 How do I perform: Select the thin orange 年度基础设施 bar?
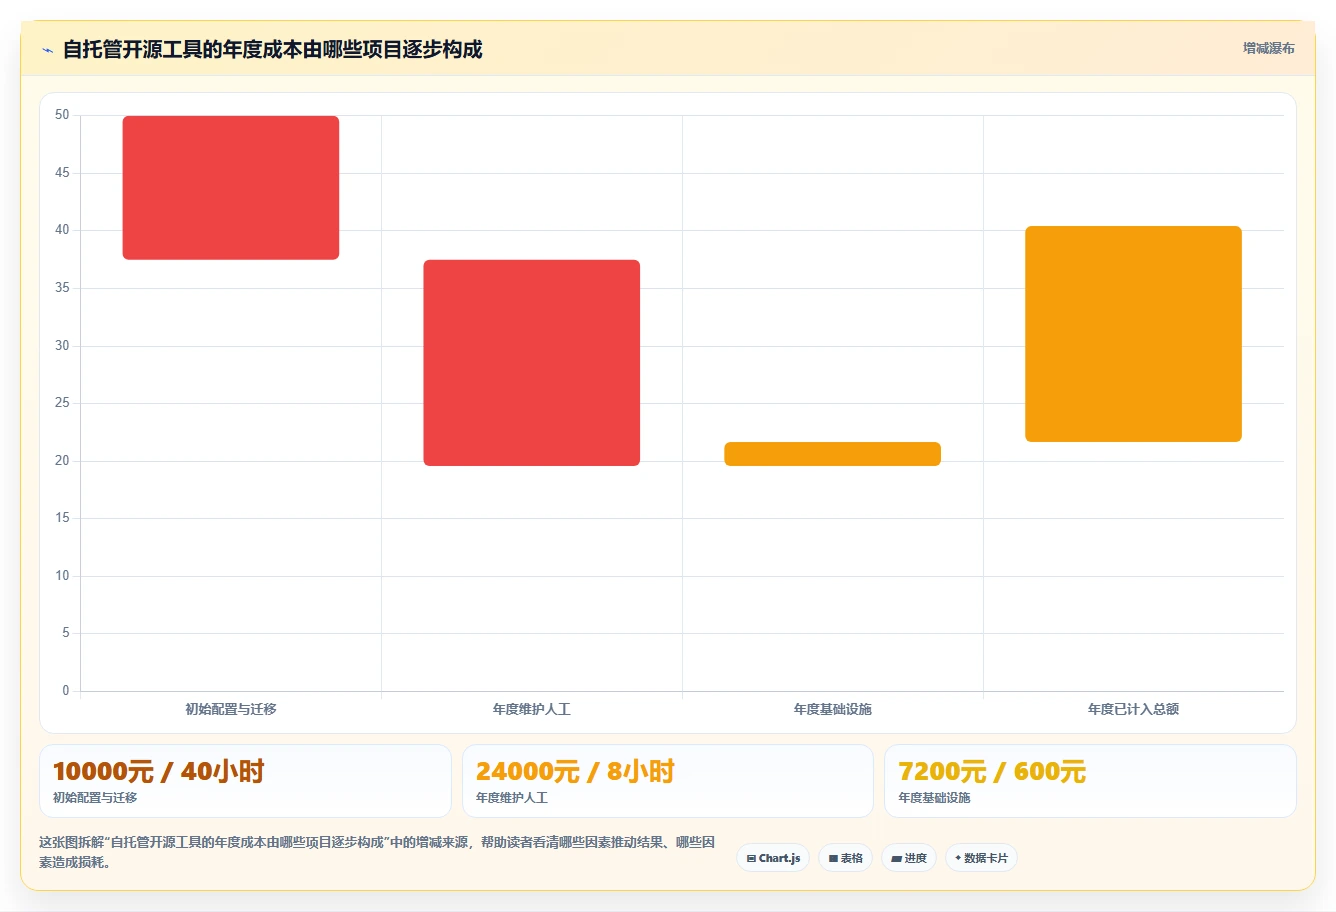pos(833,454)
